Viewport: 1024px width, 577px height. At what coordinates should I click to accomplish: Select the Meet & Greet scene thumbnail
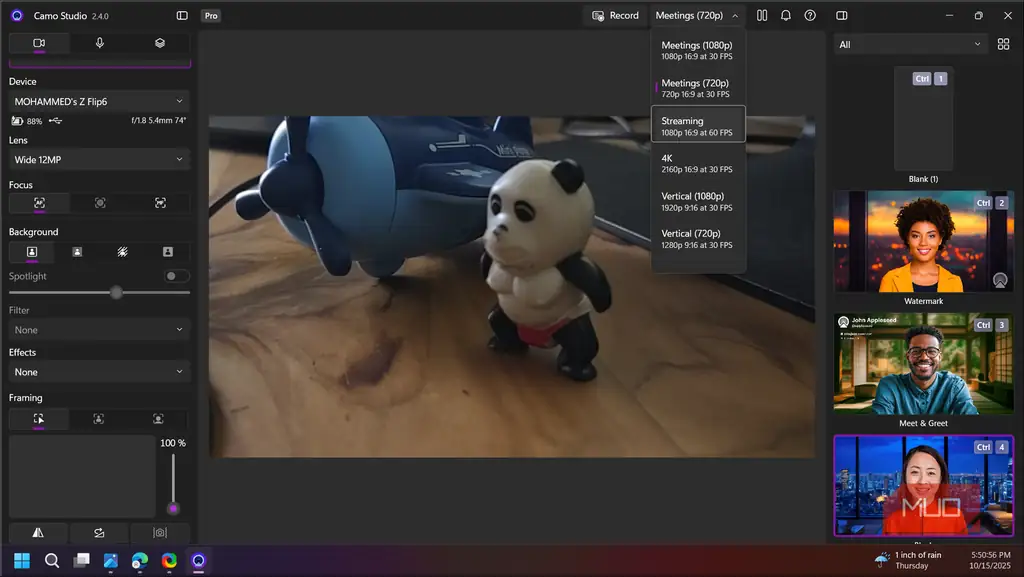(923, 364)
